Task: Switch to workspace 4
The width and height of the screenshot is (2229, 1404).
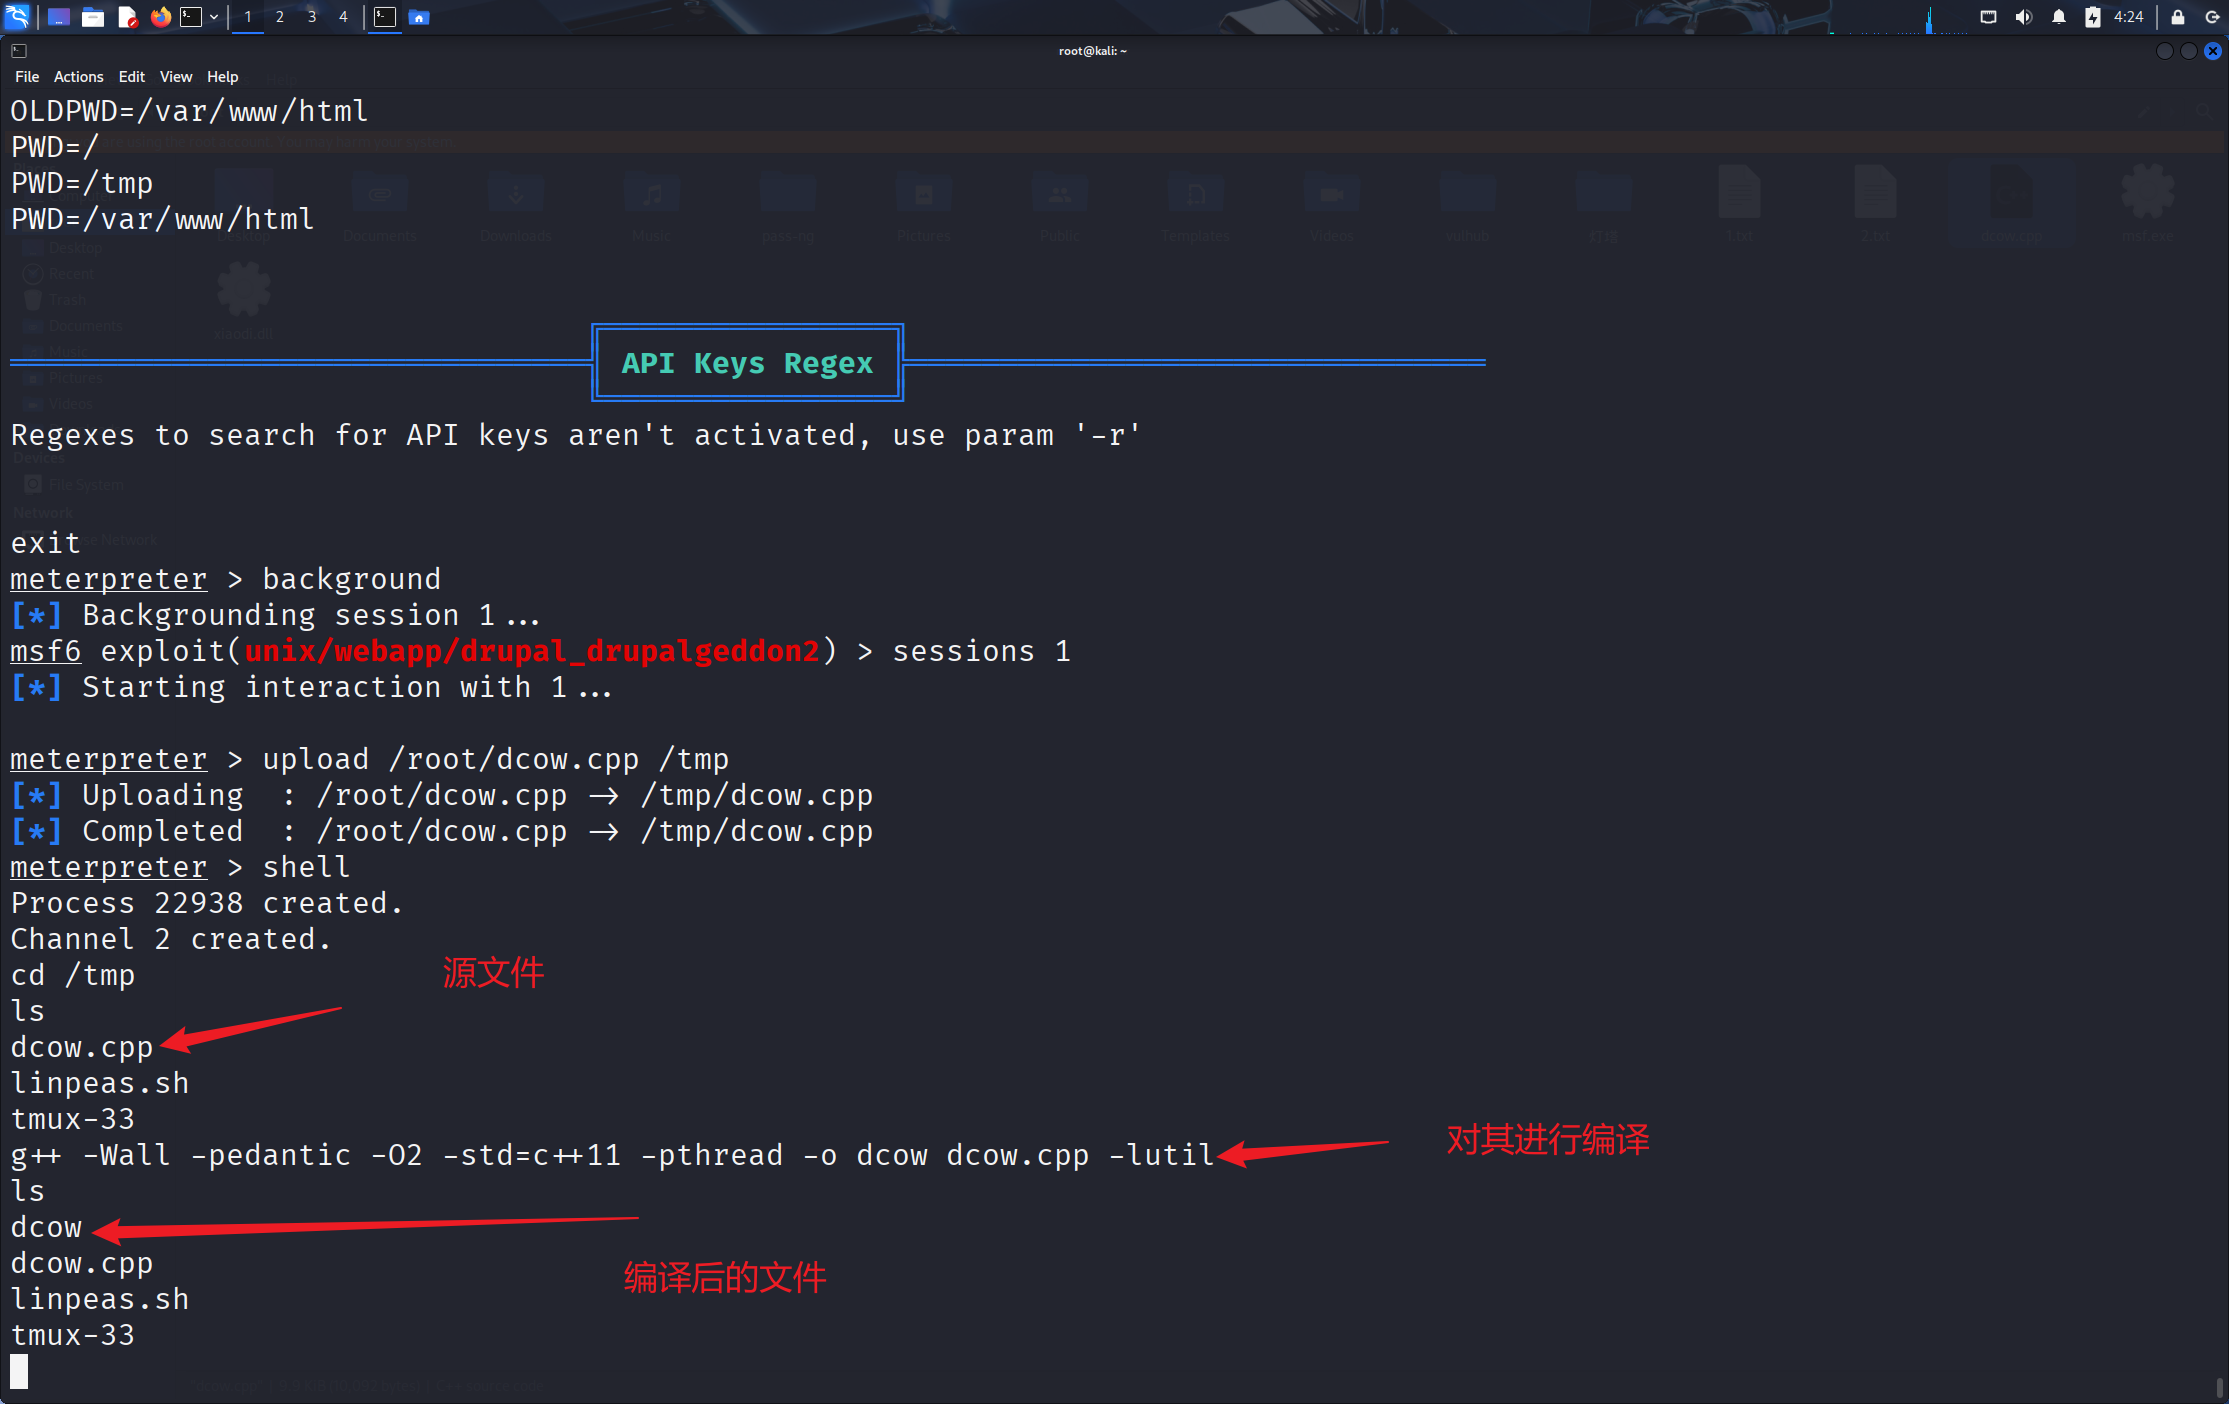Action: [x=343, y=17]
